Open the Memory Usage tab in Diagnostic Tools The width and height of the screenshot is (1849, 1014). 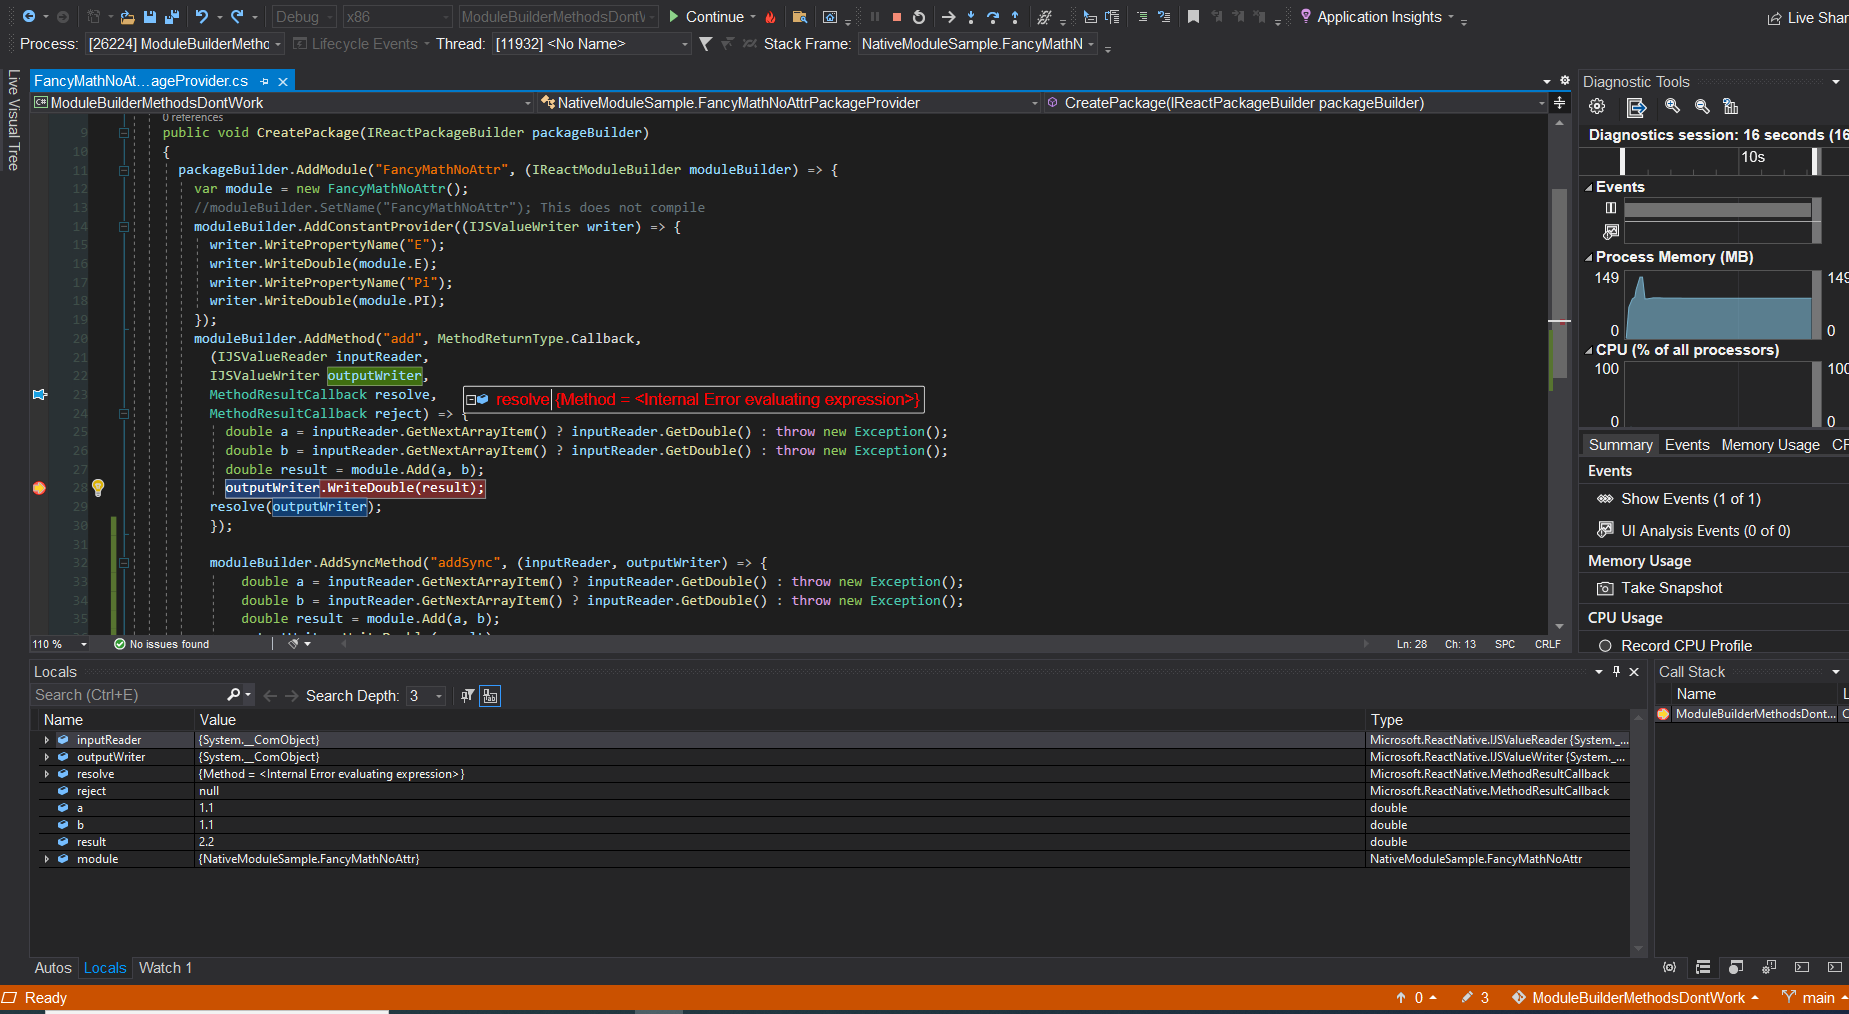coord(1770,444)
